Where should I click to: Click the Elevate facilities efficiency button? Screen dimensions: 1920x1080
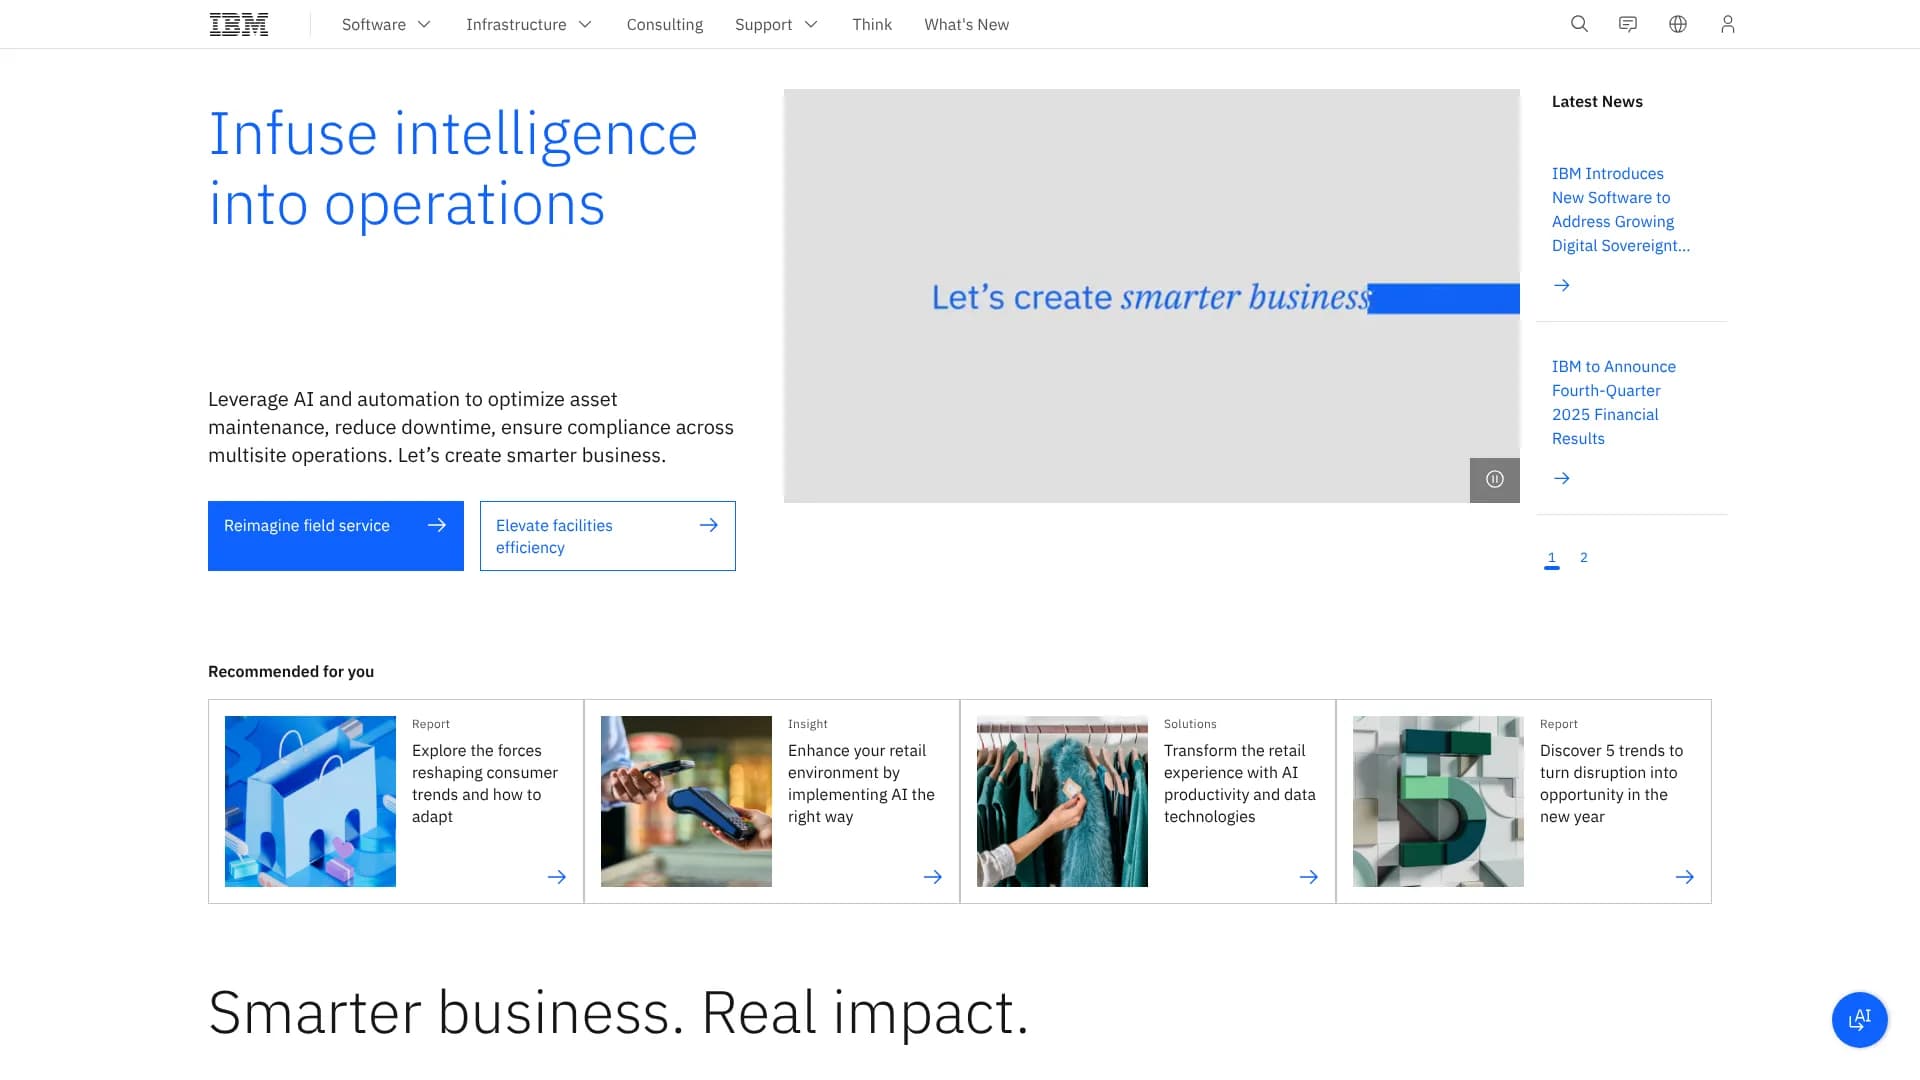(607, 535)
